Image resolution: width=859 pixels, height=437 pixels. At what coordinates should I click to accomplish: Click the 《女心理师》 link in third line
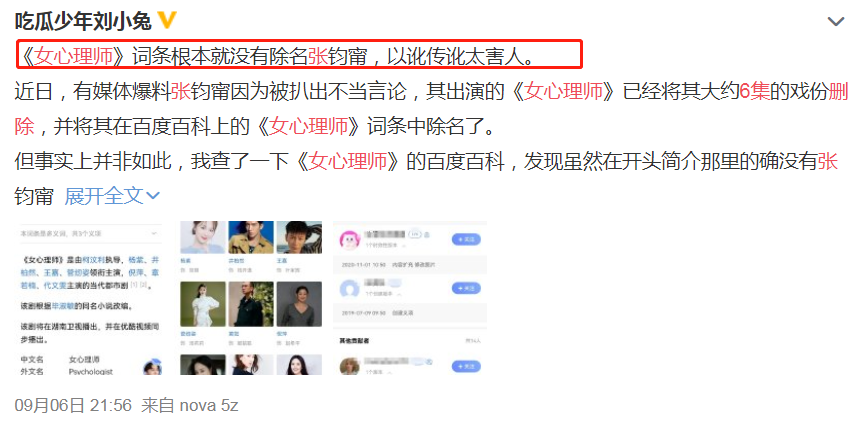[x=308, y=126]
